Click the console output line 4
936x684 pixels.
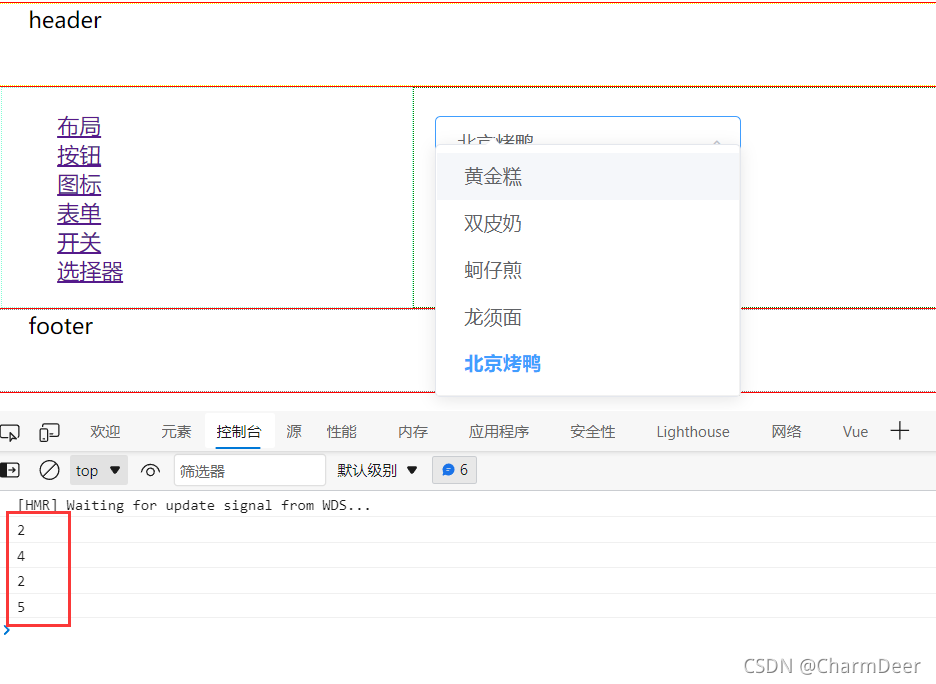[21, 556]
